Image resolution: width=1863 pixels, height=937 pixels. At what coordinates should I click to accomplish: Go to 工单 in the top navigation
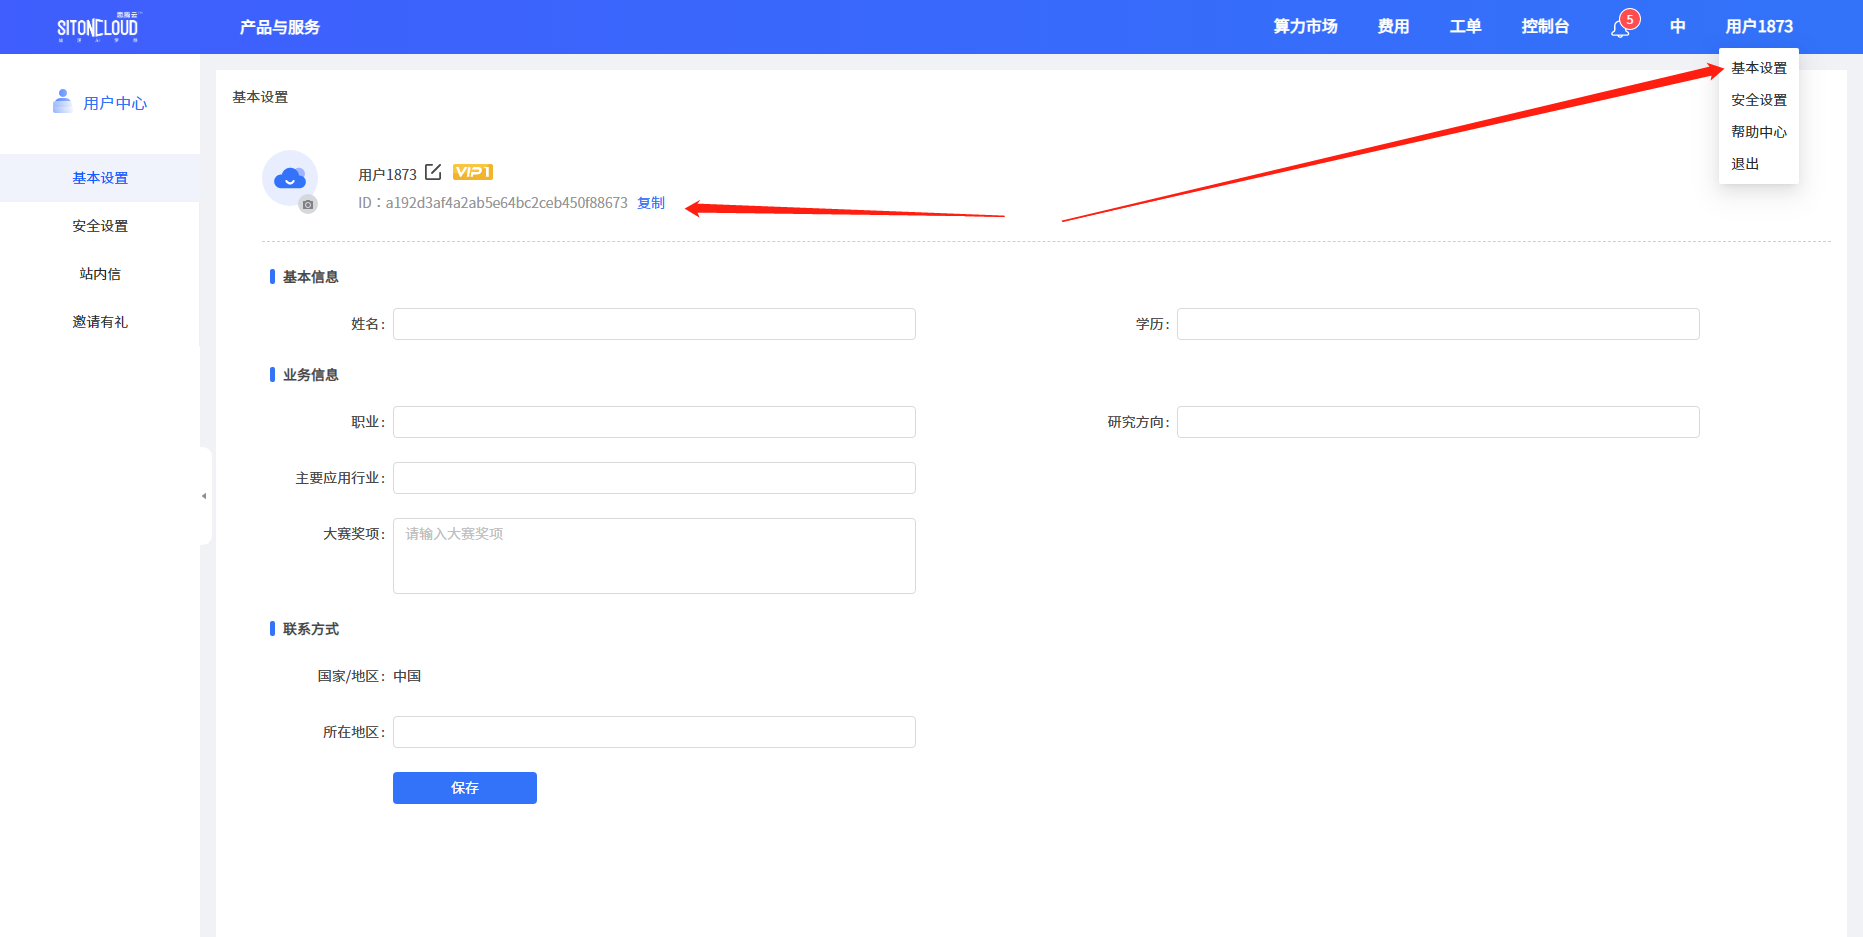tap(1464, 27)
